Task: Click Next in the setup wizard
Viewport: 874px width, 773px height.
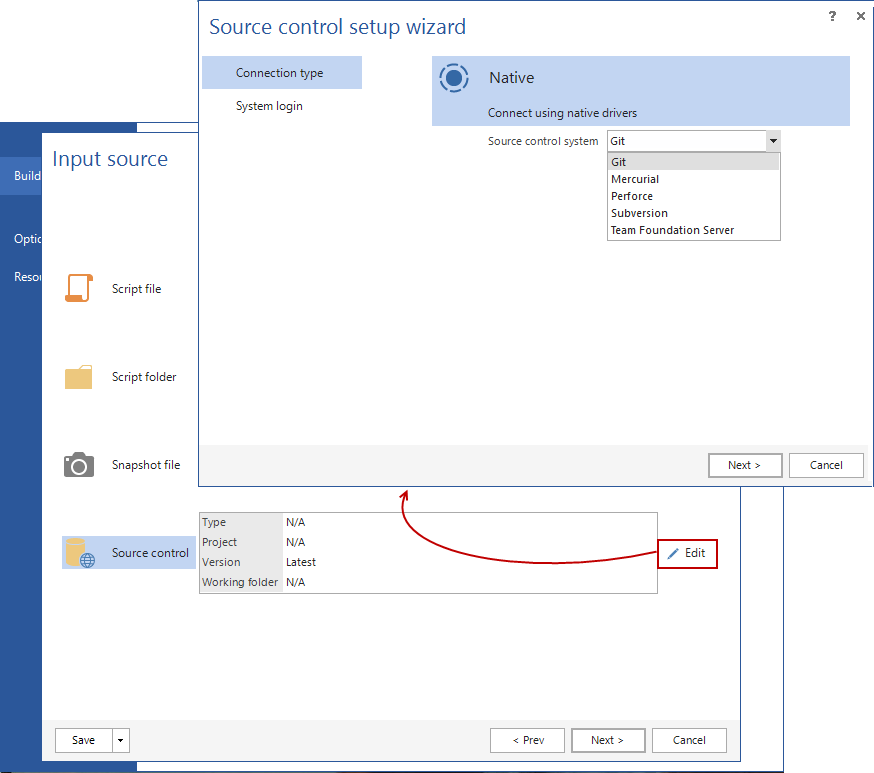Action: 744,465
